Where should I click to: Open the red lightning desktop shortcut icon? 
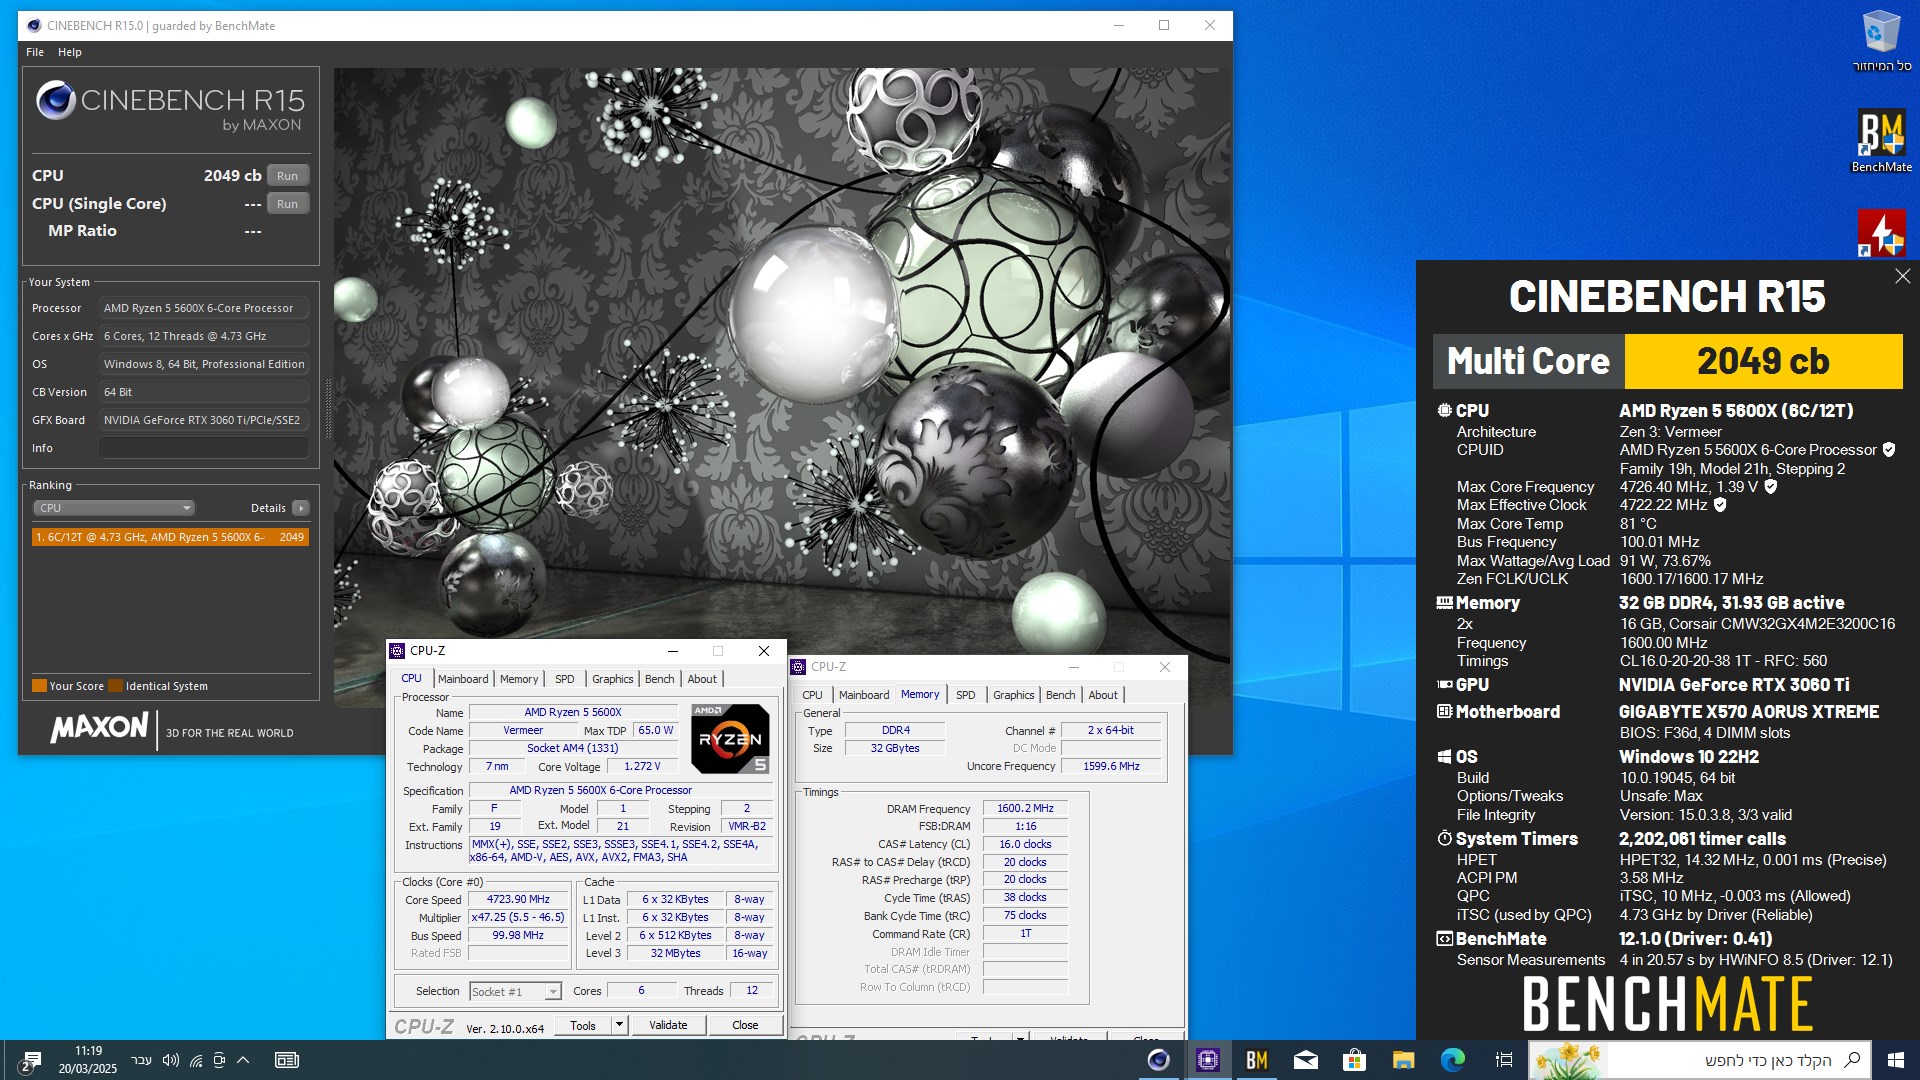pyautogui.click(x=1881, y=233)
